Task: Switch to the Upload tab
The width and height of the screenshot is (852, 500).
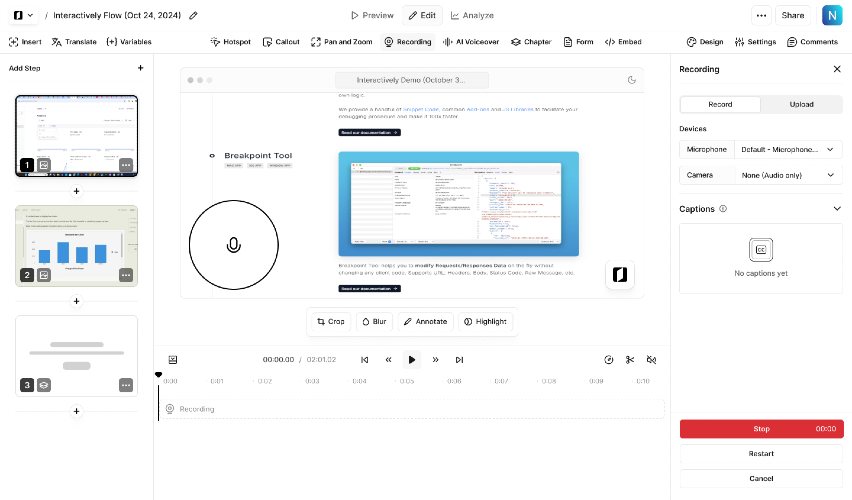Action: [801, 104]
